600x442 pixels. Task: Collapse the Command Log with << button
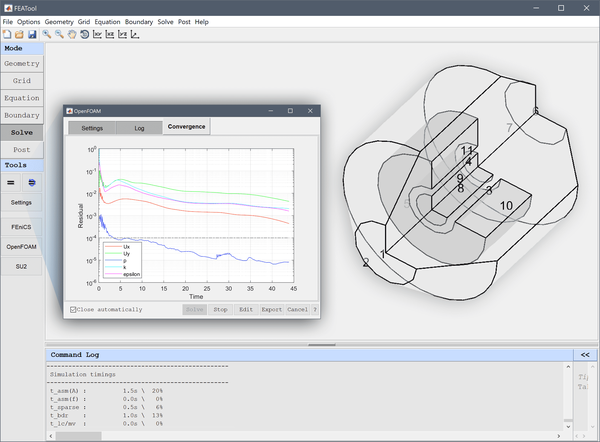click(x=585, y=355)
